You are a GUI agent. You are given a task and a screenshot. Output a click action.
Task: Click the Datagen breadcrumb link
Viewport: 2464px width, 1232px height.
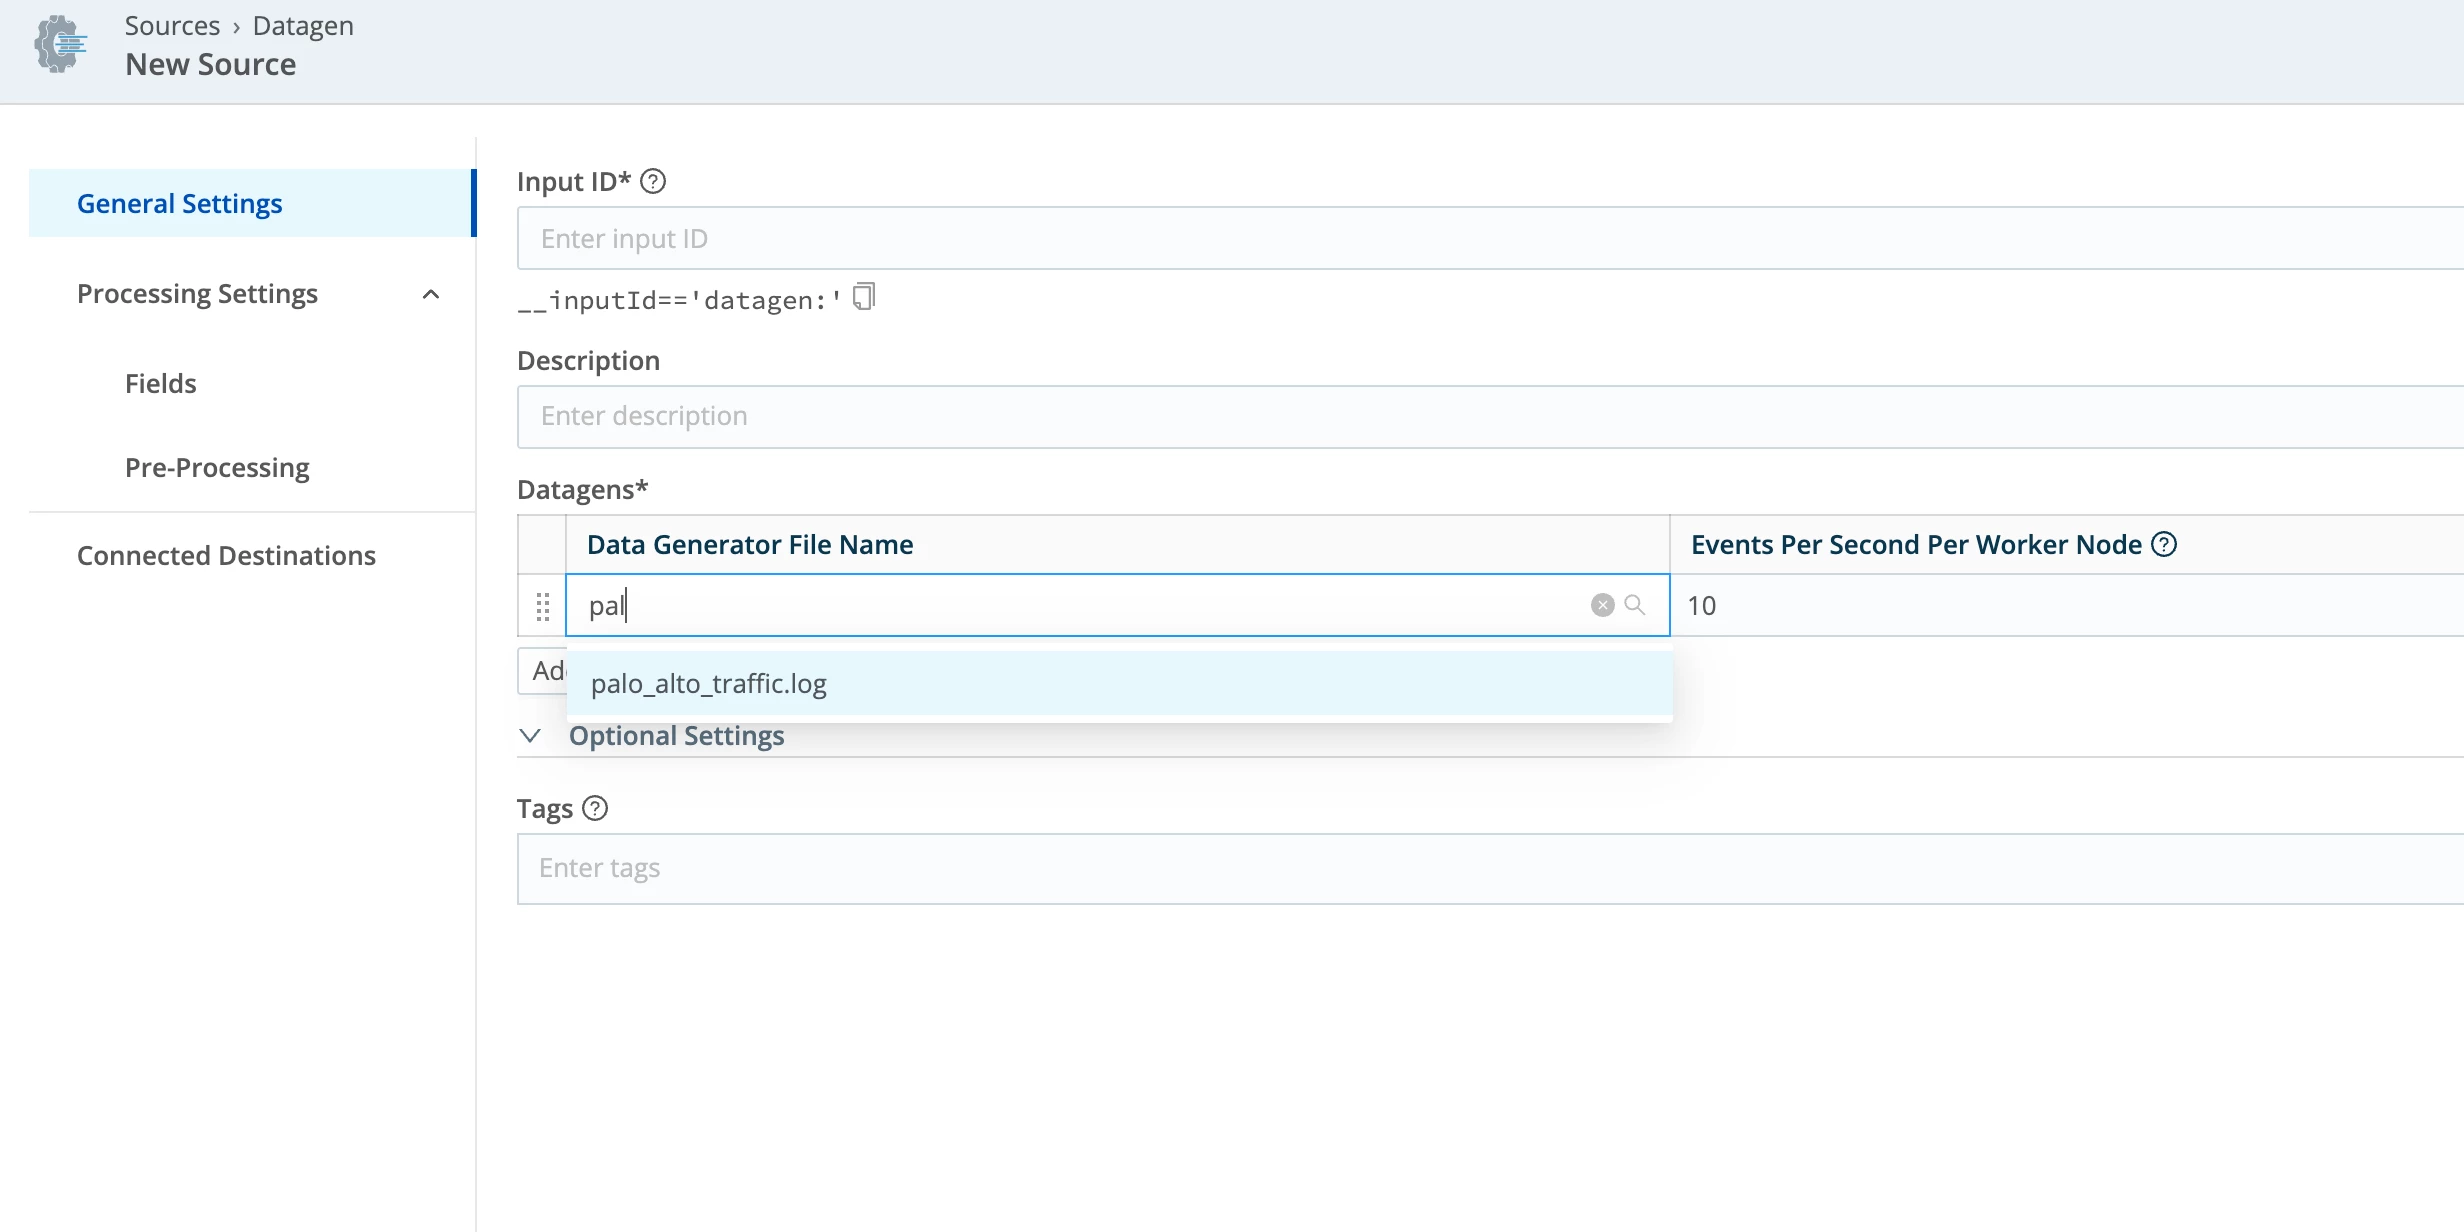[x=303, y=26]
